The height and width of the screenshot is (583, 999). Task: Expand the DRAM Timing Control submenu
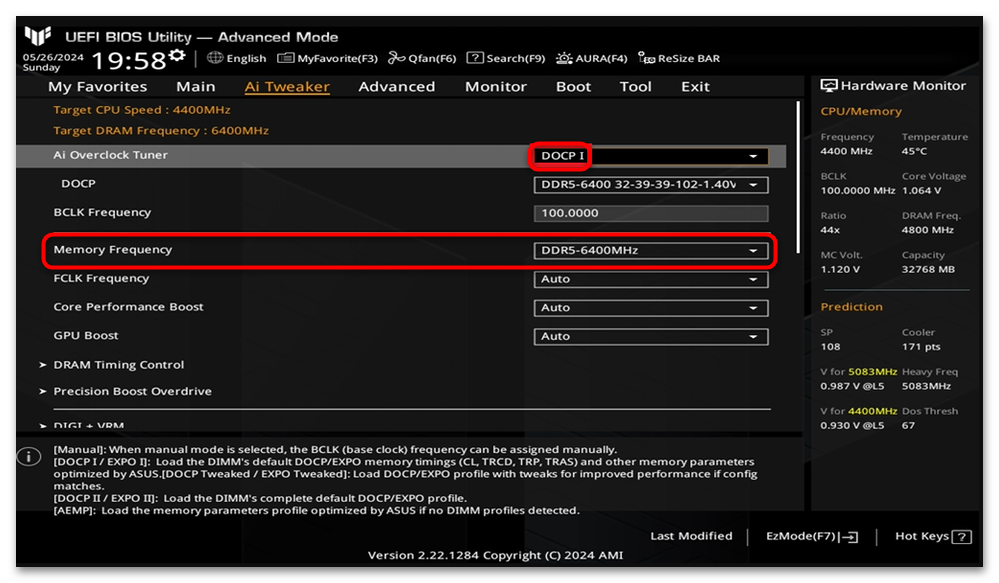[x=118, y=365]
